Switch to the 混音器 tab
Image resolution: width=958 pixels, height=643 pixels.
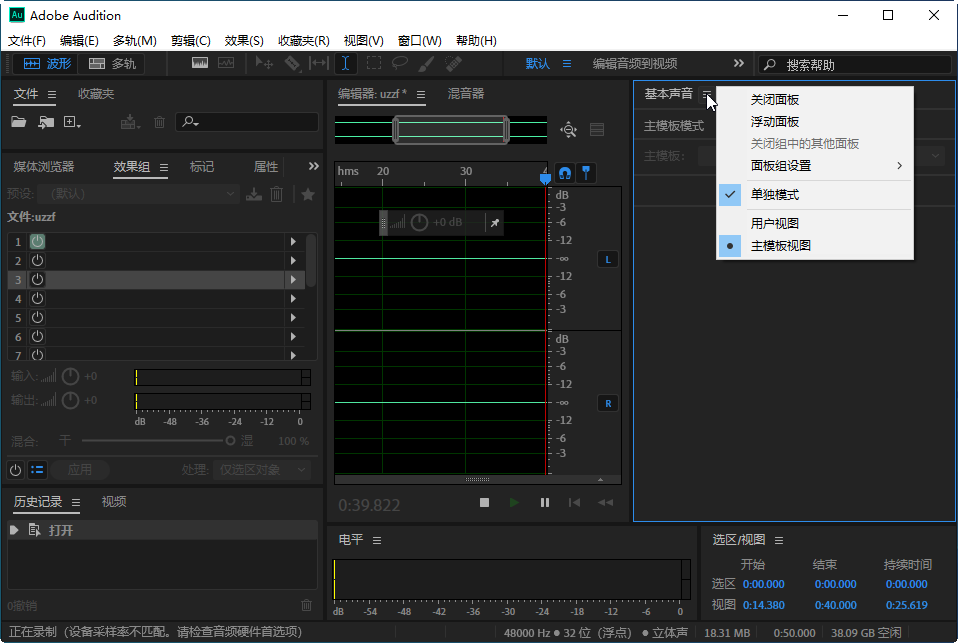coord(466,94)
